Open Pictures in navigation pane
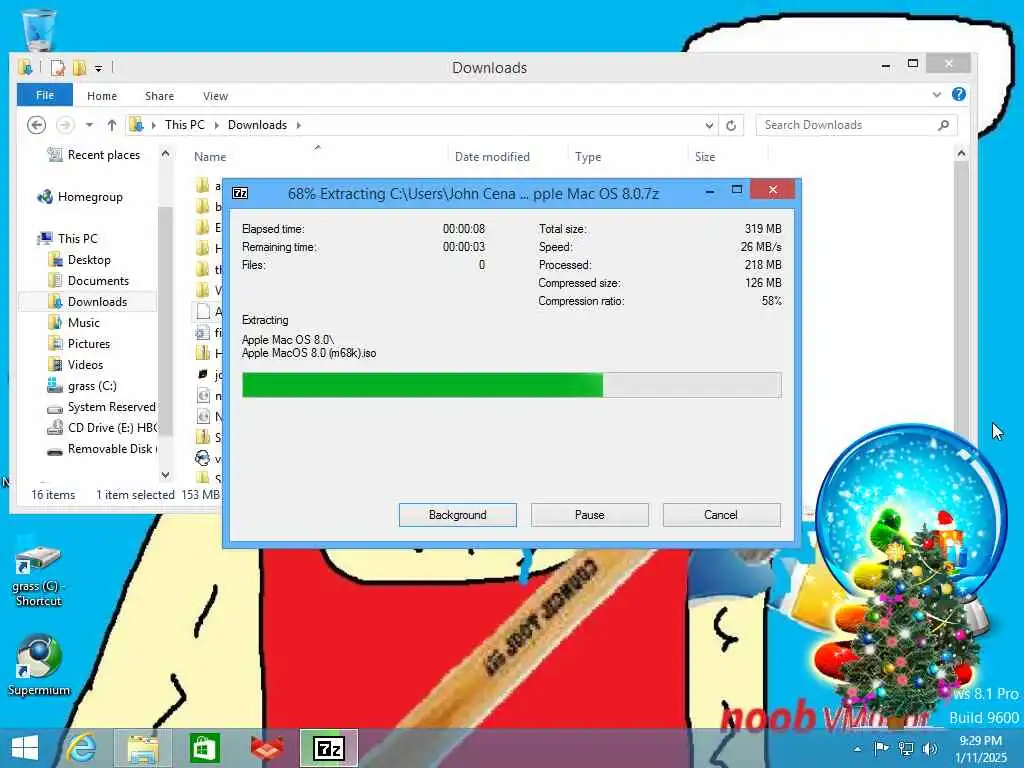 coord(79,344)
